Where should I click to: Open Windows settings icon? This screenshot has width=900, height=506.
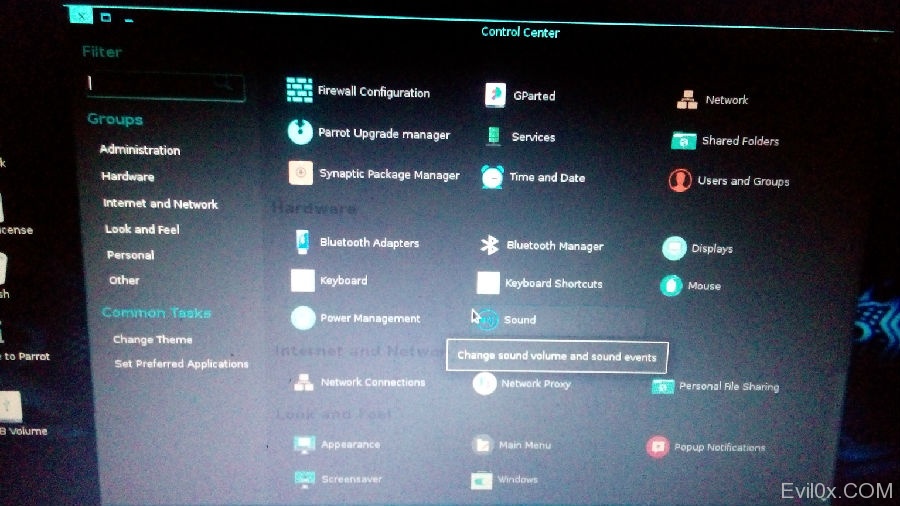tap(482, 480)
